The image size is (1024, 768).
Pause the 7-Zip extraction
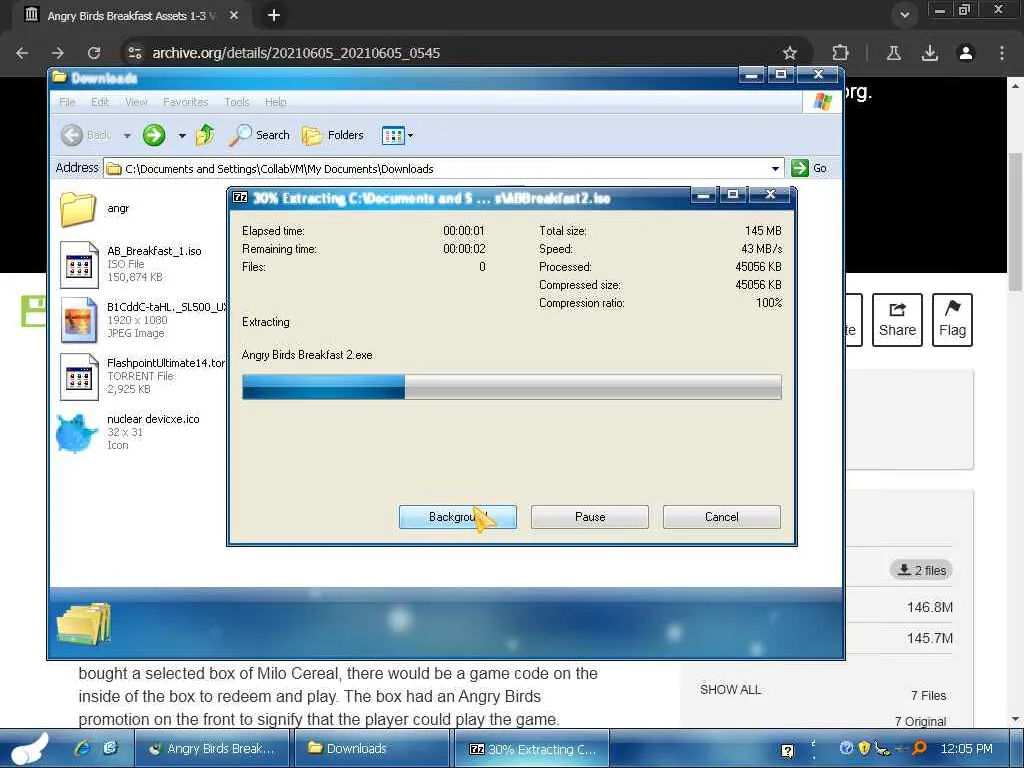[590, 517]
